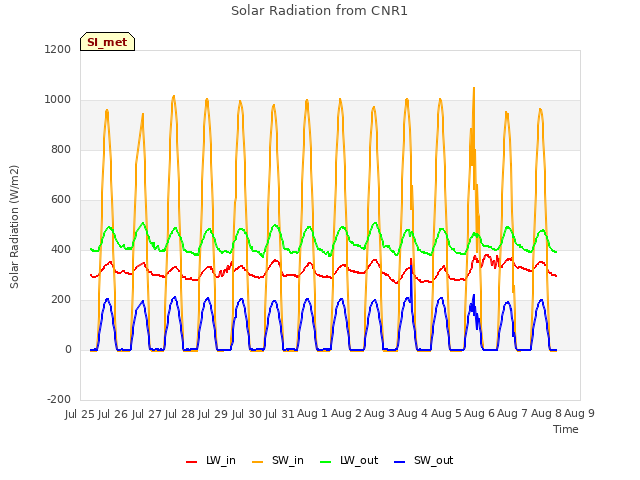The image size is (640, 480).
Task: Click the Jul 29 x-axis date label
Action: (212, 414)
